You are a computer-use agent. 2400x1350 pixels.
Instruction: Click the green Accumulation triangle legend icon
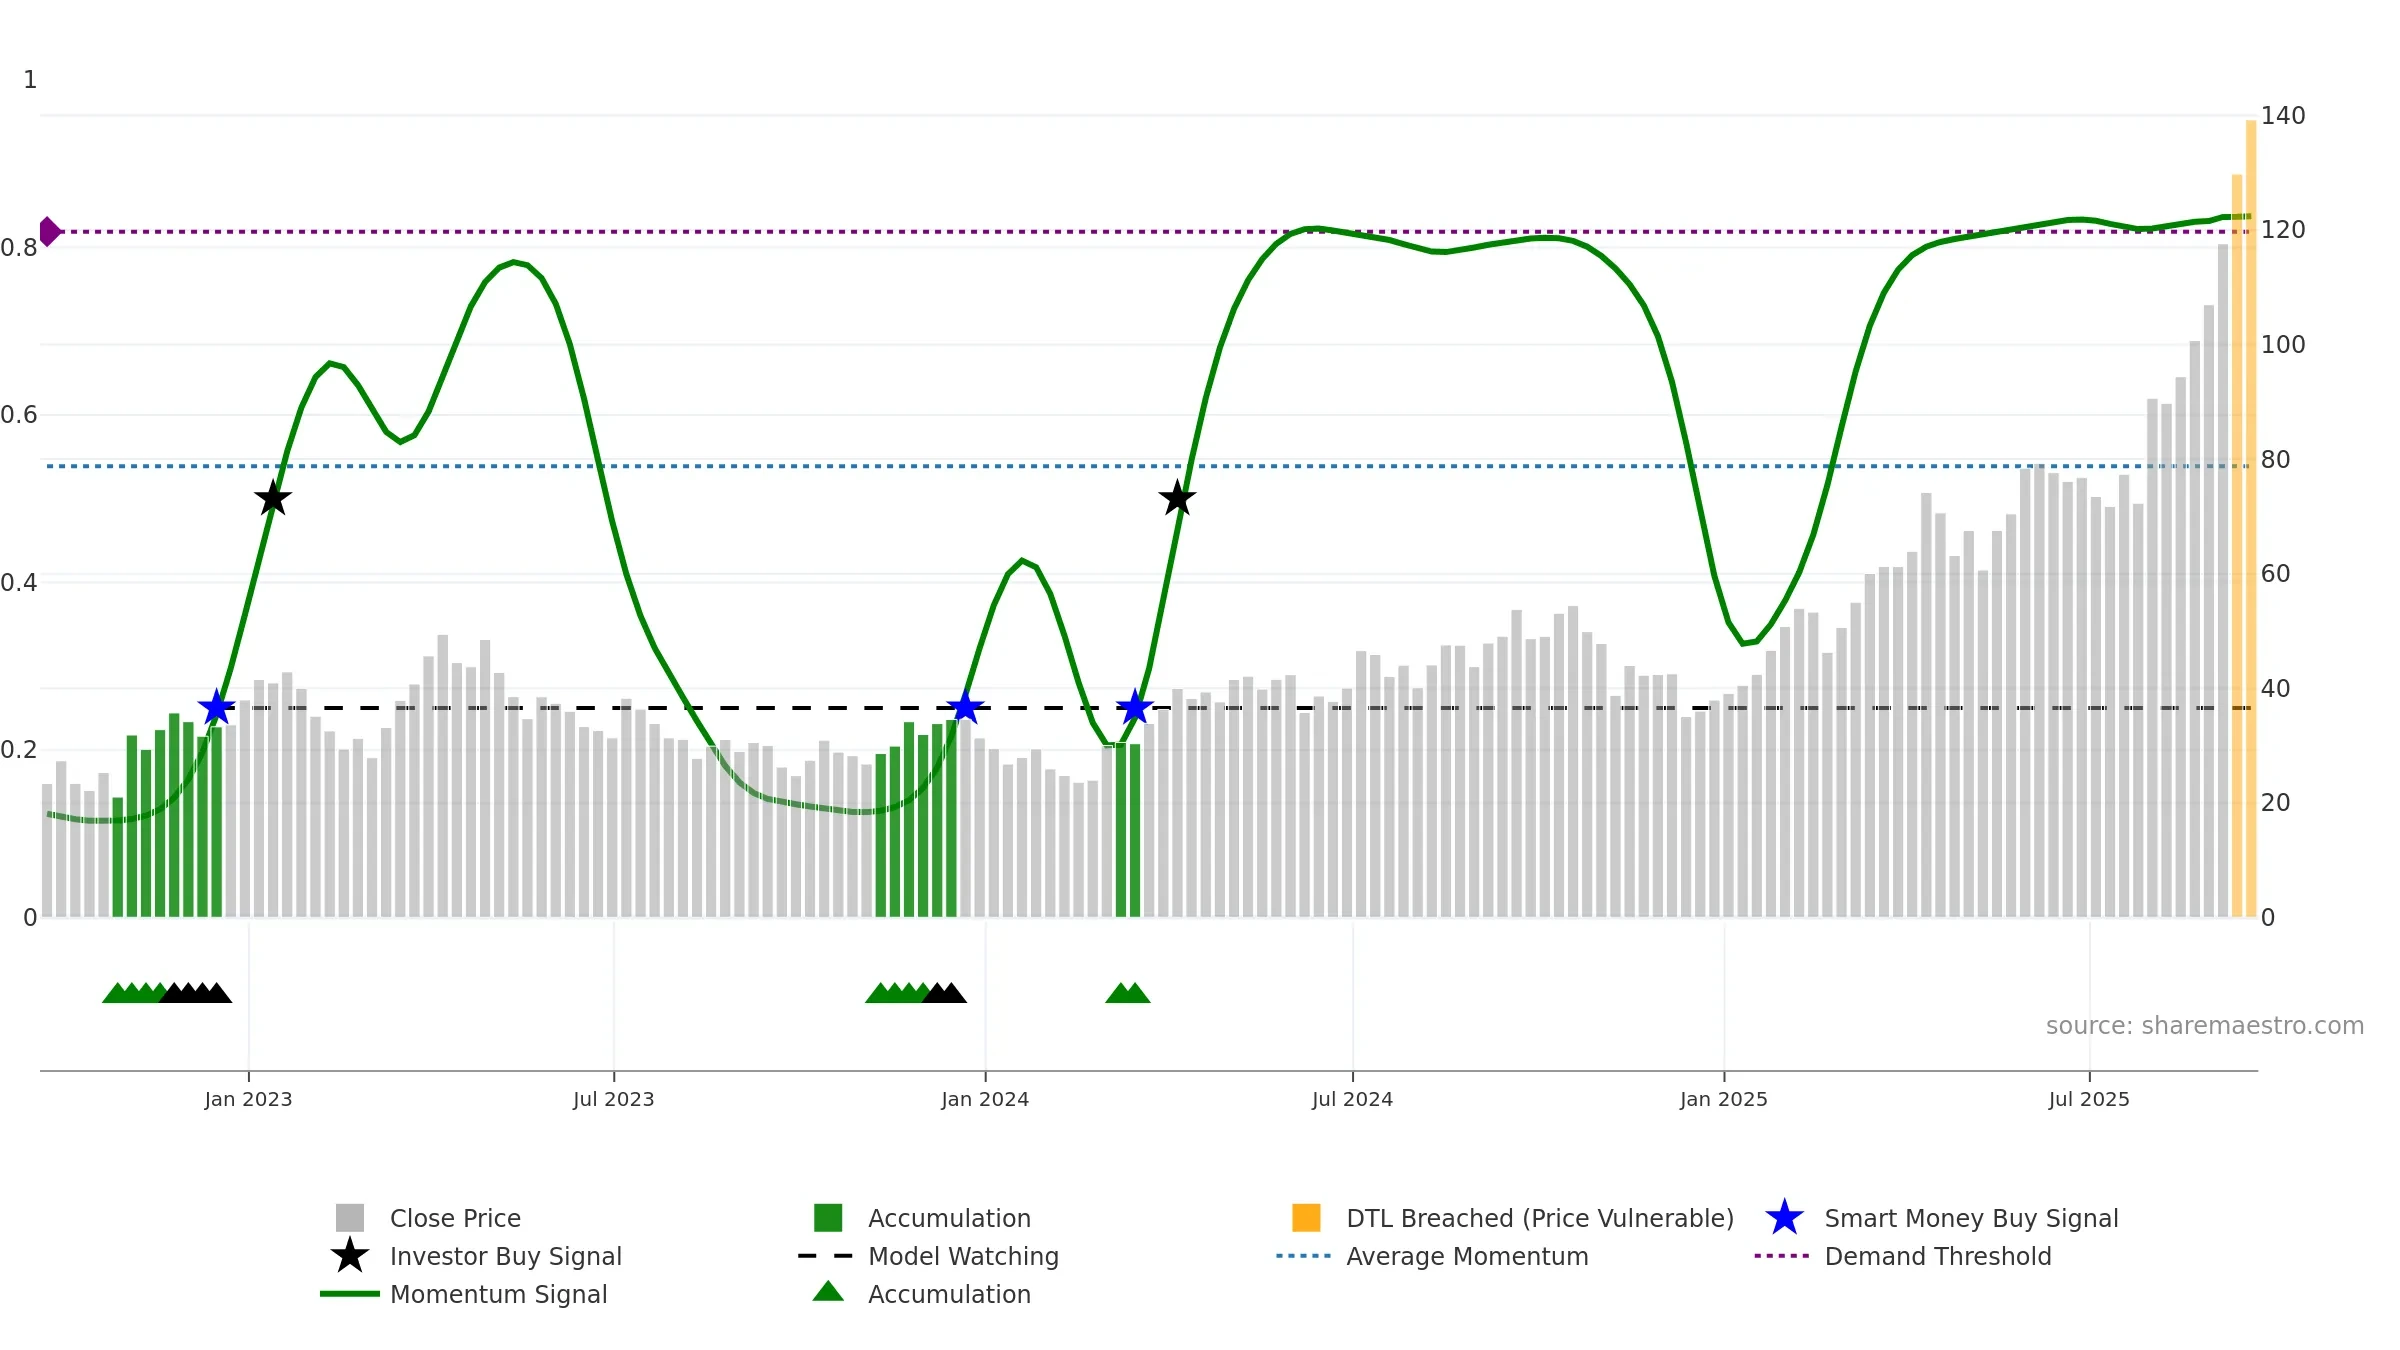pos(828,1292)
